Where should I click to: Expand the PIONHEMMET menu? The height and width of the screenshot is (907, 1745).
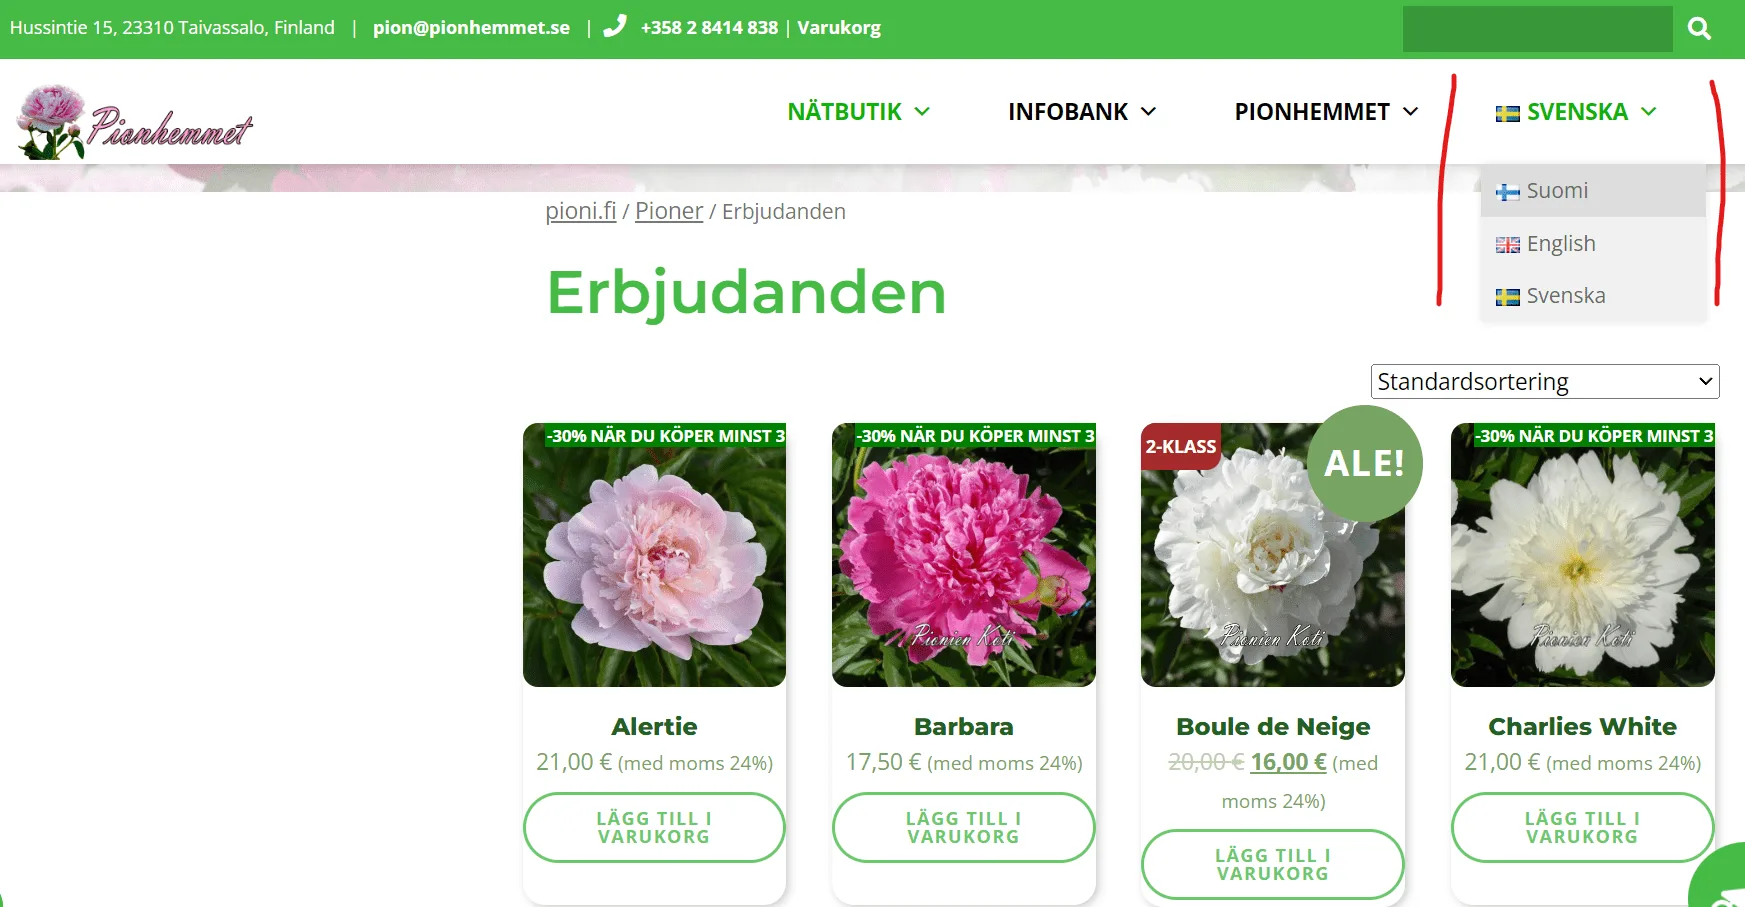tap(1325, 112)
